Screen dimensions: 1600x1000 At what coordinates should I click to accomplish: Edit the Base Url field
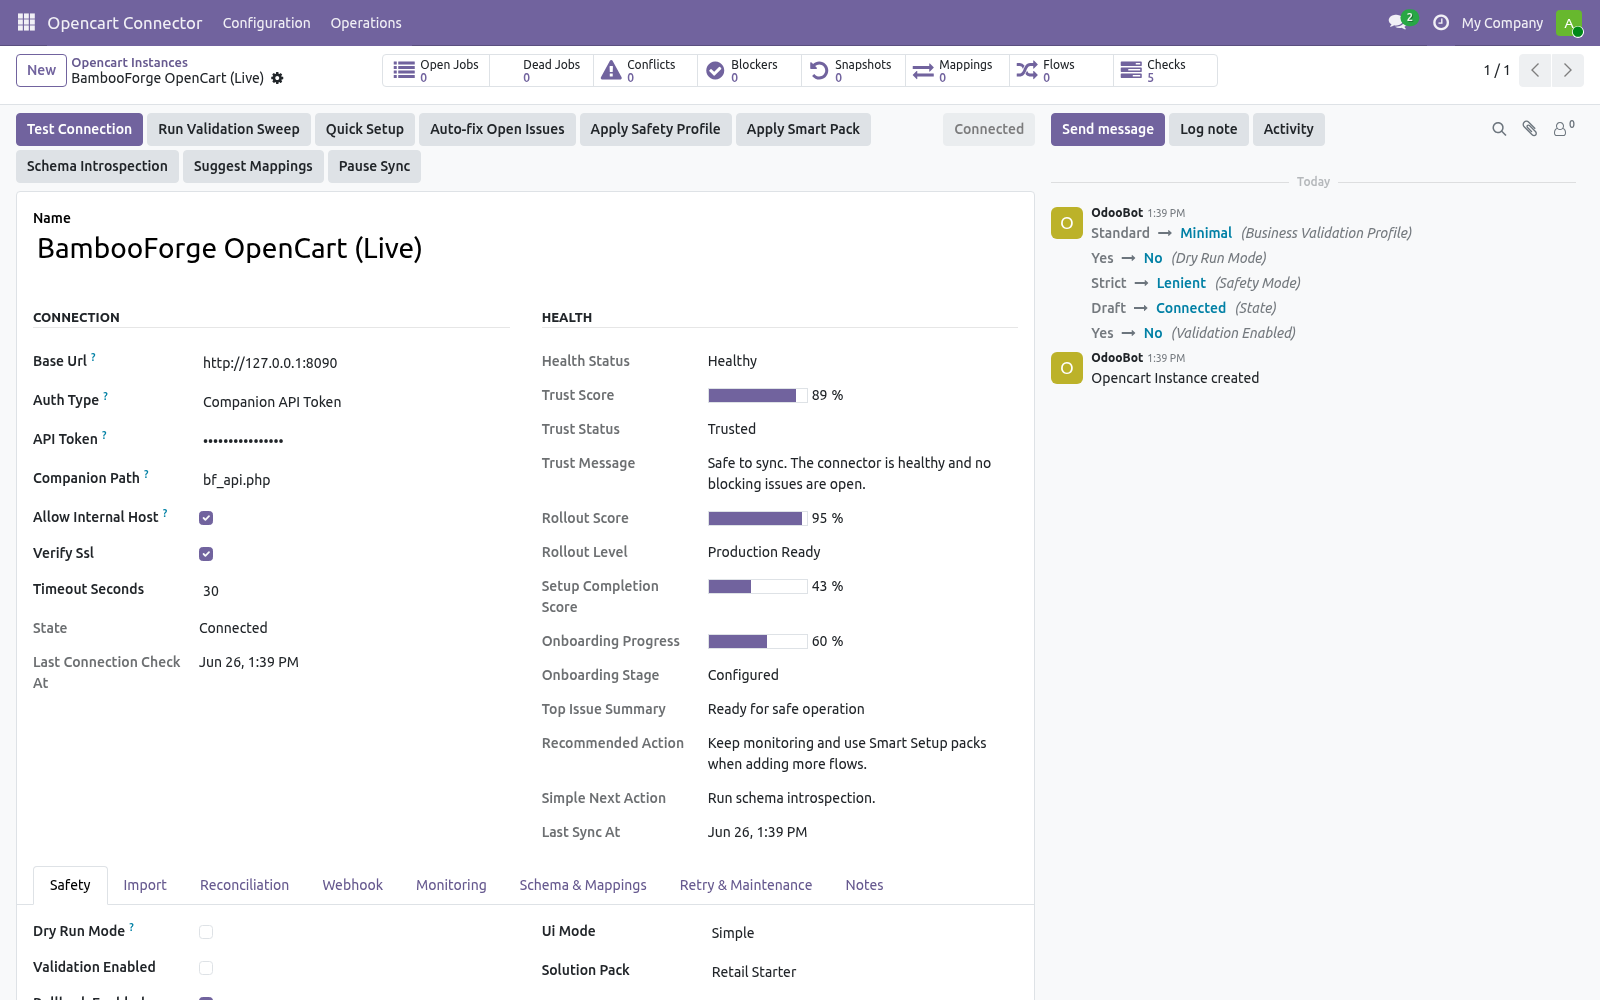[x=354, y=363]
